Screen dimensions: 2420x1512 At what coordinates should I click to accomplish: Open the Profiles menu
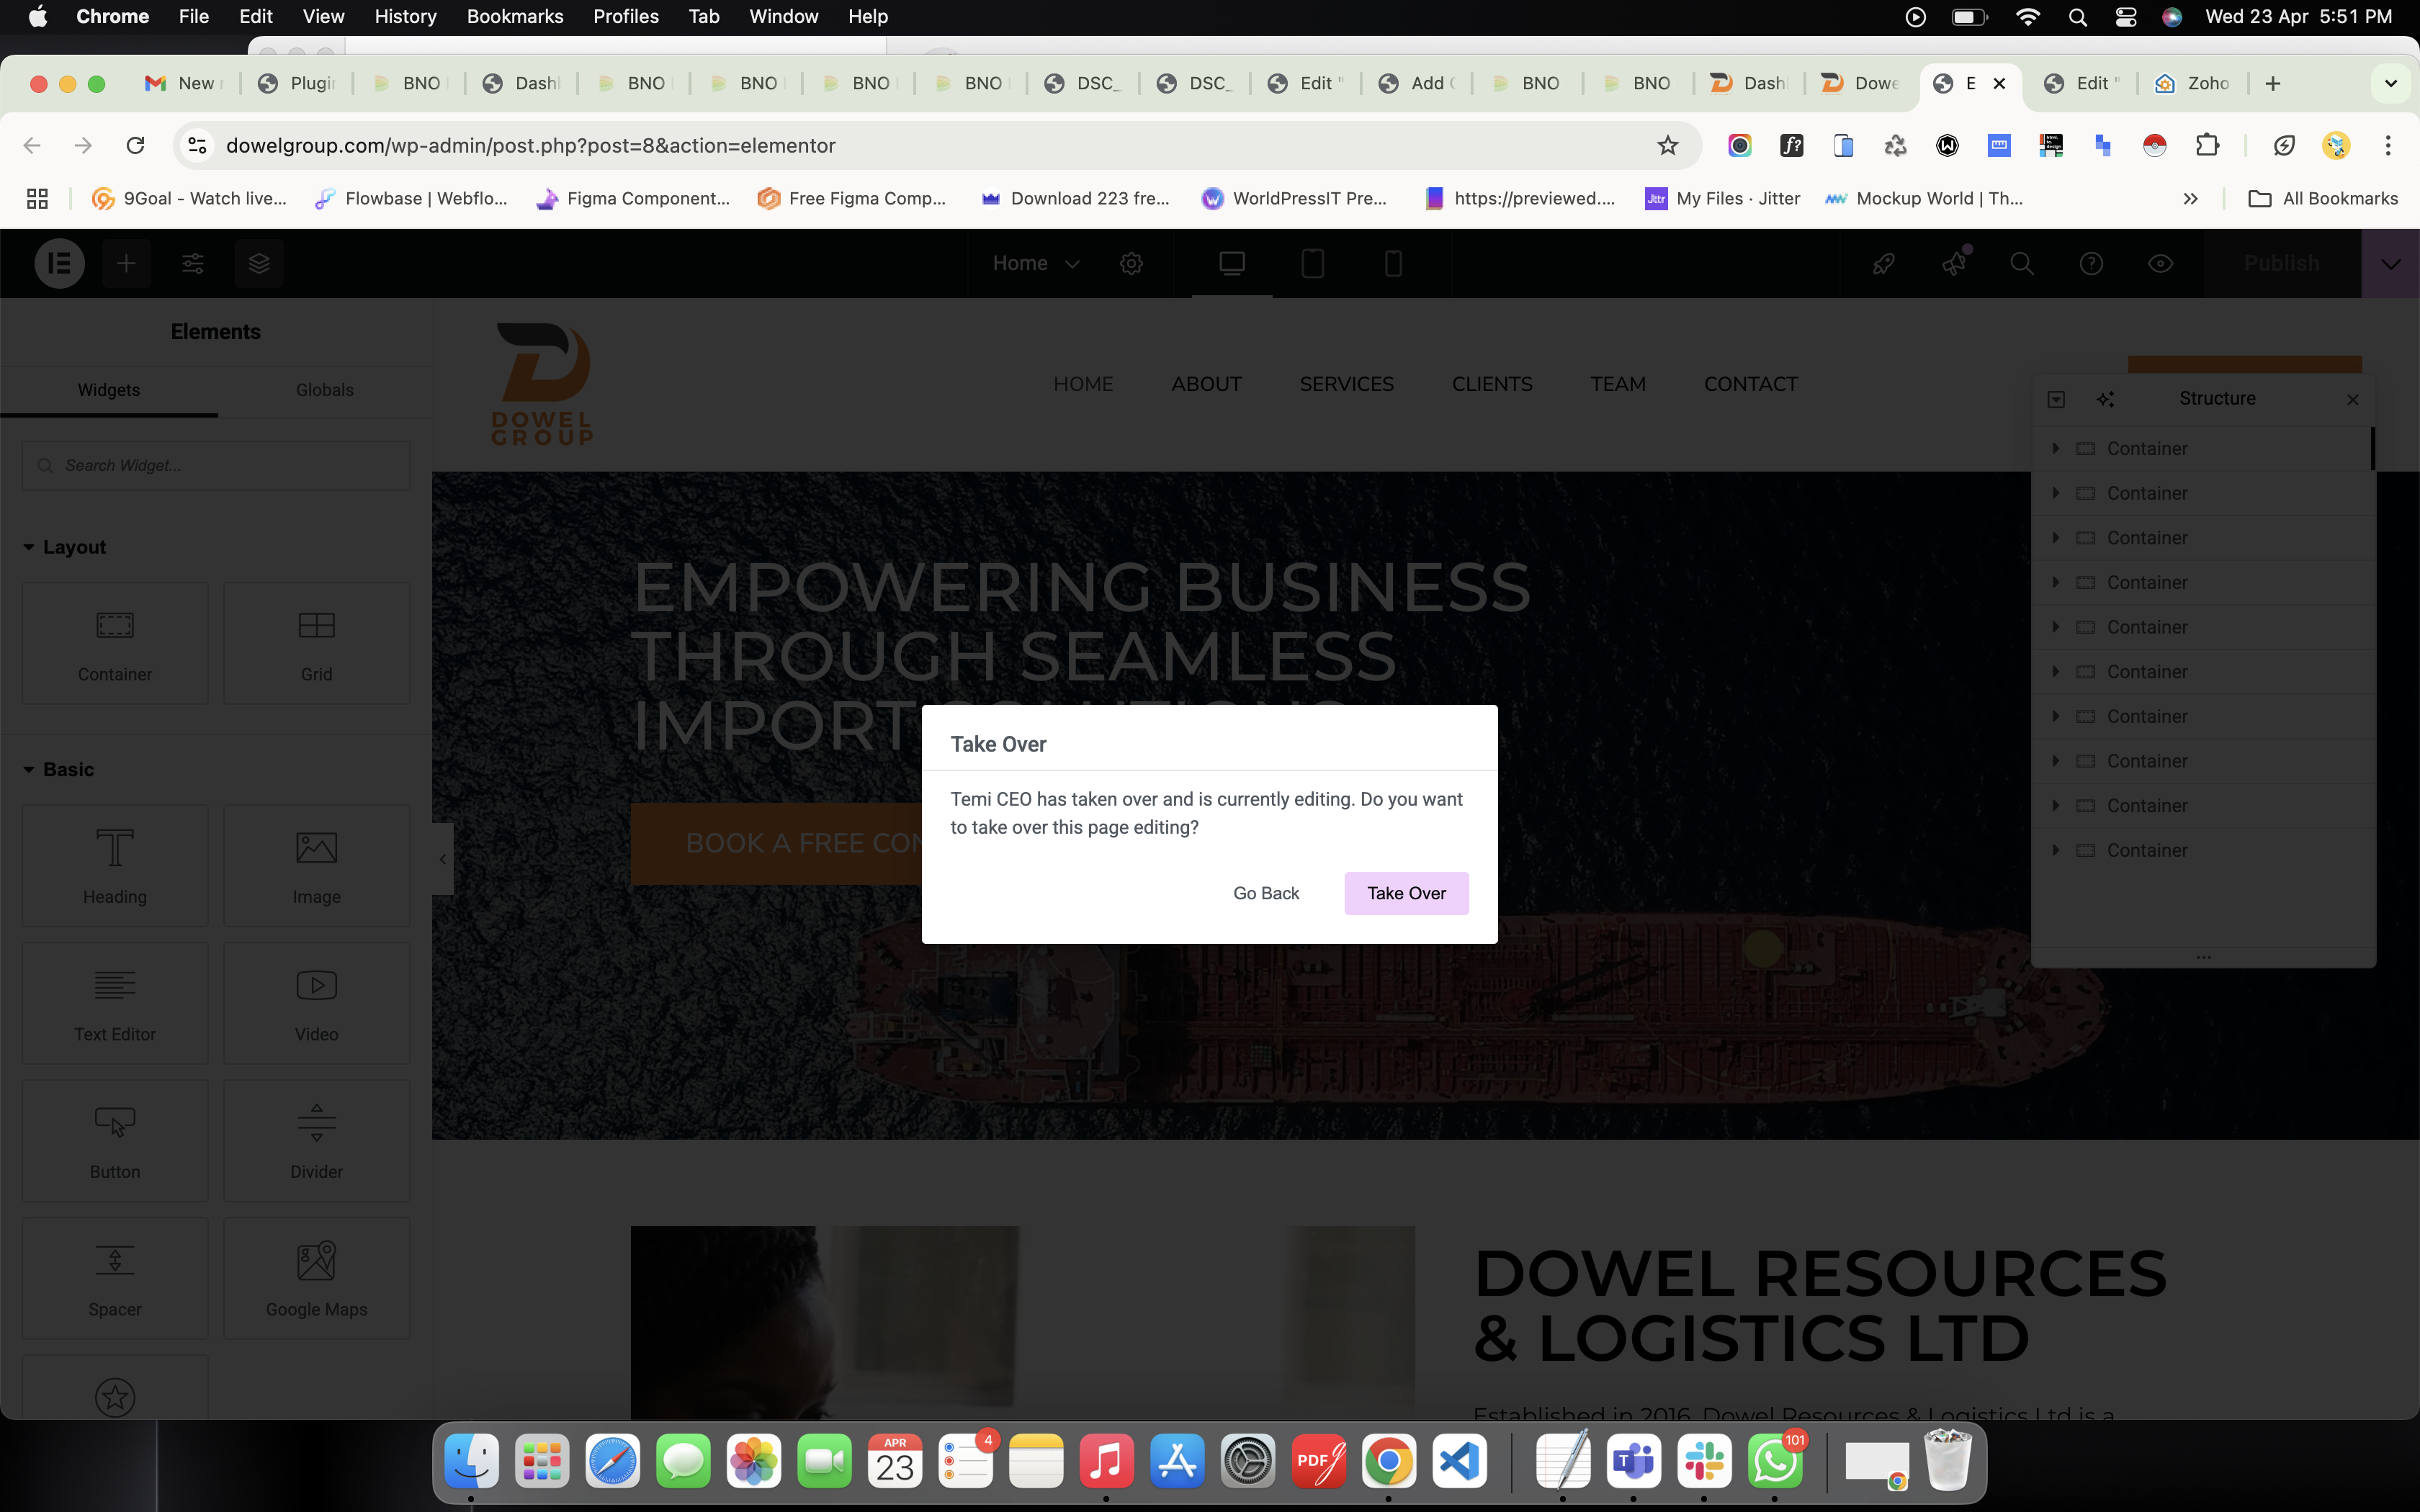pos(626,16)
